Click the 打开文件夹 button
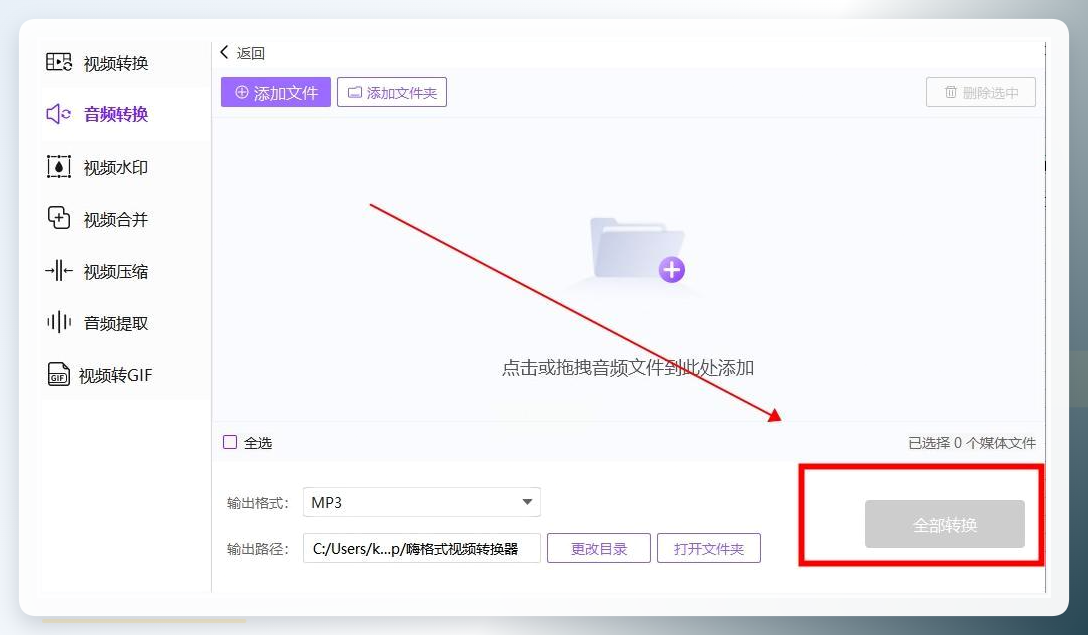 [708, 548]
